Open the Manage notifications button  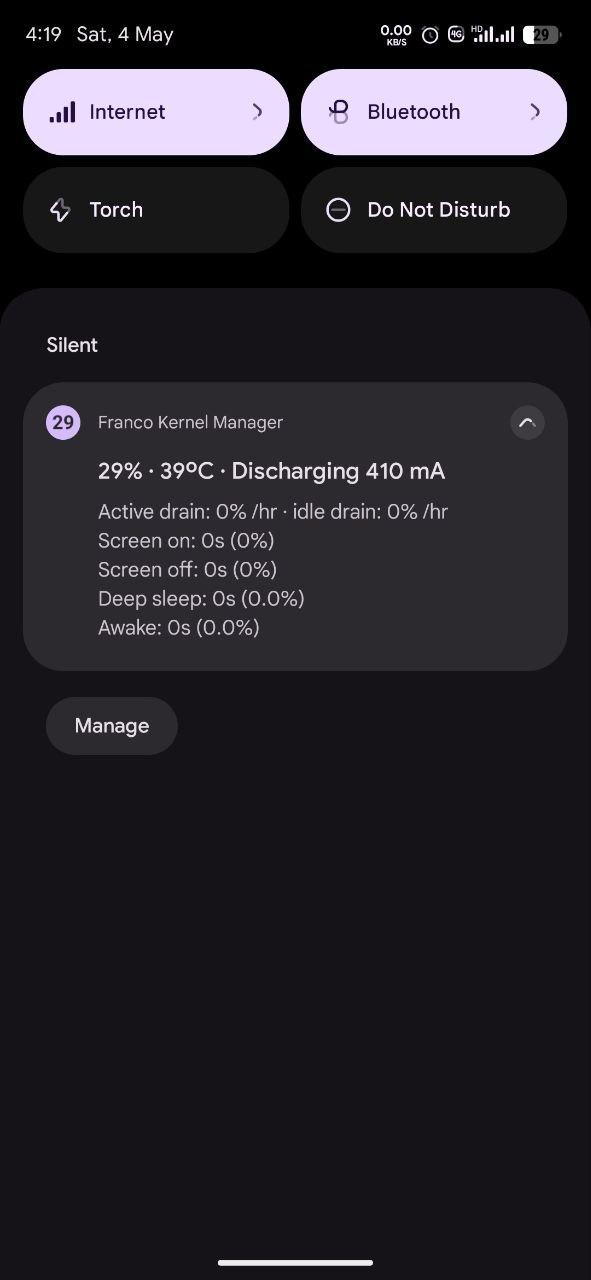pos(112,726)
